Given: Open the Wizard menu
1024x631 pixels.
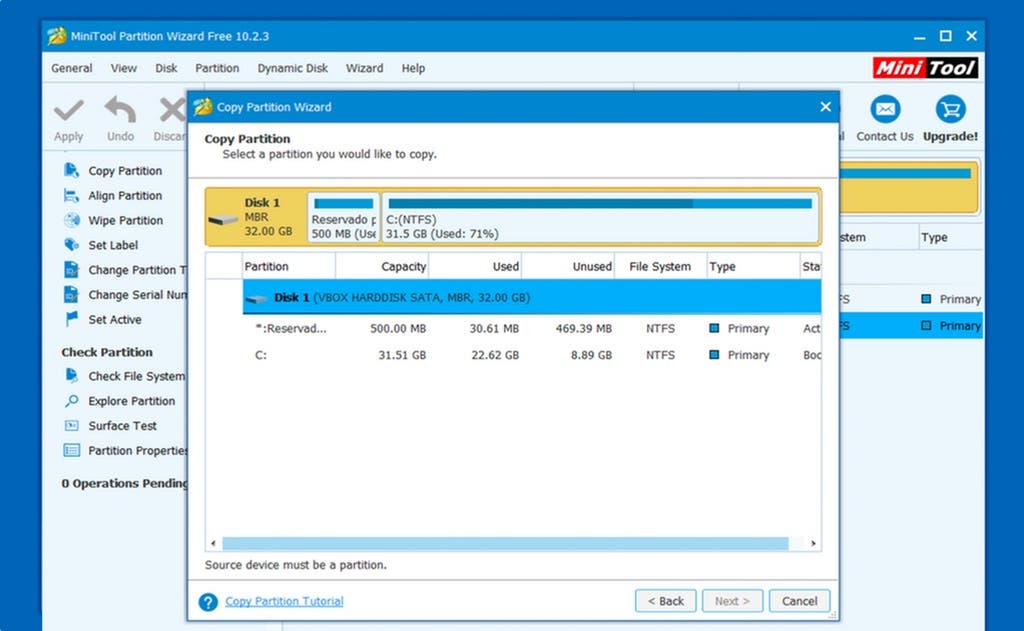Looking at the screenshot, I should [364, 69].
